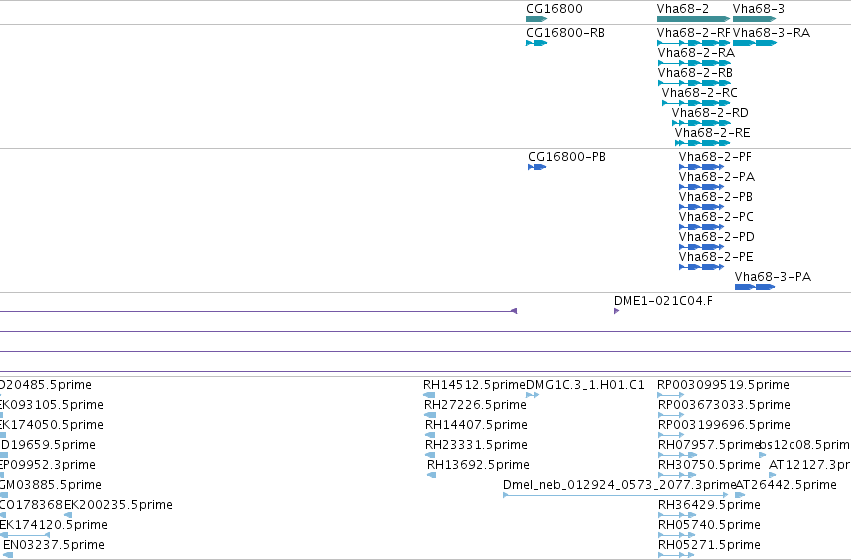This screenshot has height=560, width=851.
Task: Click the DMG1C.3_1.H01.C1 EST label
Action: pyautogui.click(x=585, y=385)
